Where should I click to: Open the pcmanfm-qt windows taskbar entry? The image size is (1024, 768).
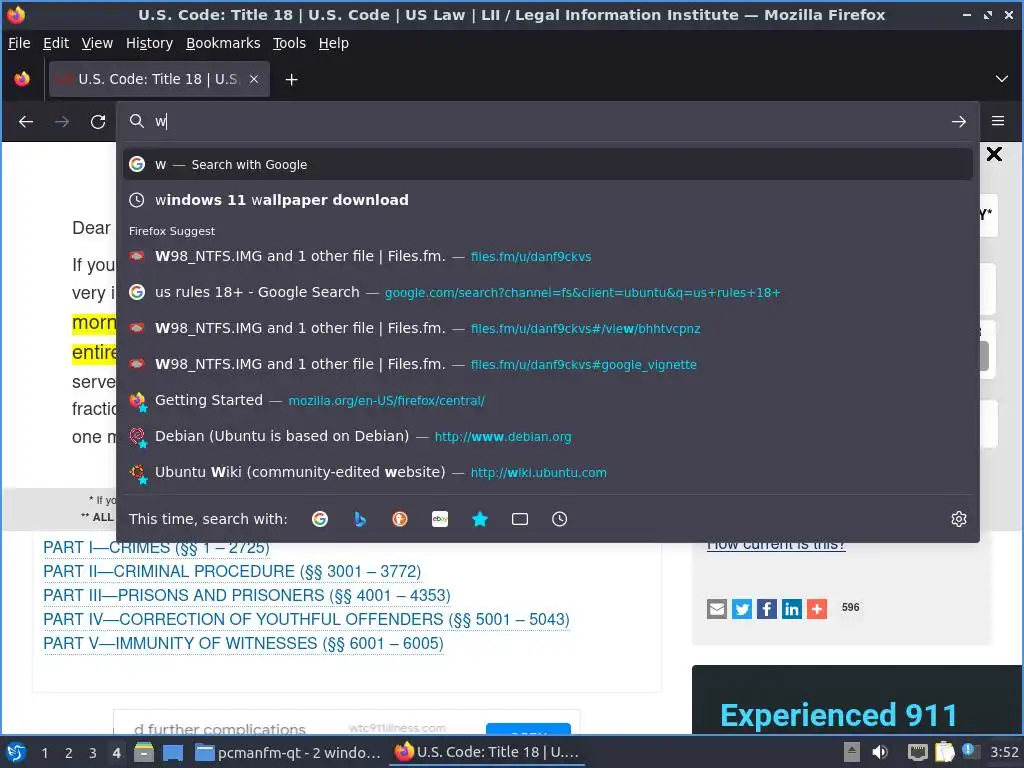pyautogui.click(x=288, y=752)
